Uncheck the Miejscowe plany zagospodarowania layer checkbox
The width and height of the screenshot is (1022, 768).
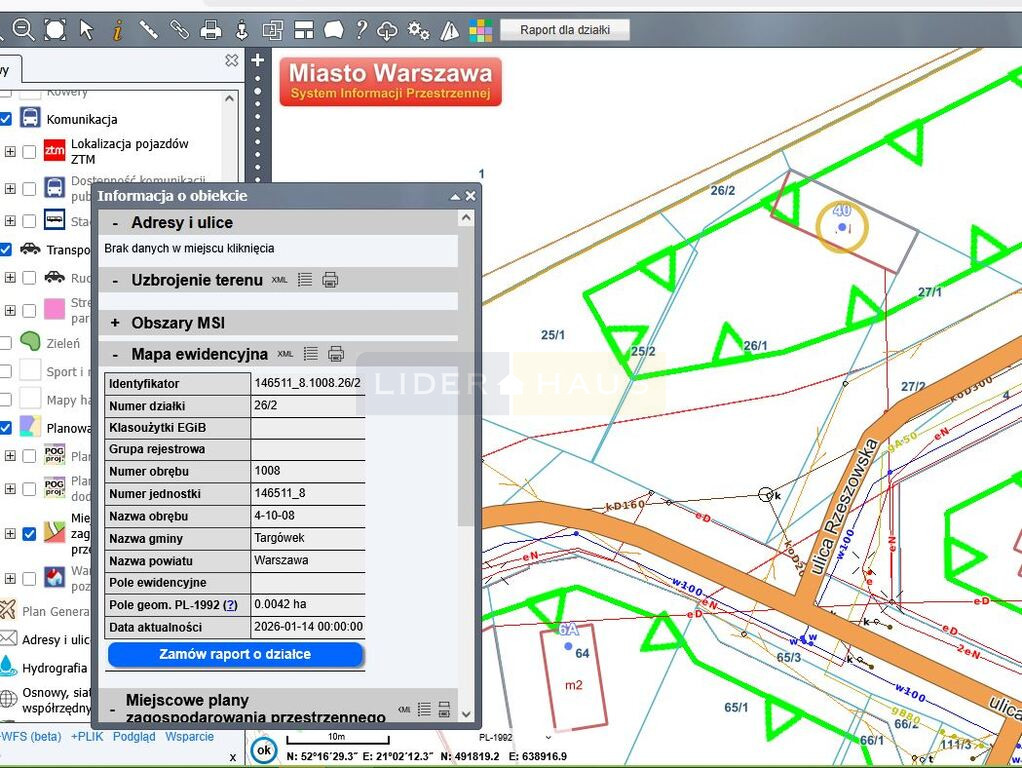pos(29,533)
